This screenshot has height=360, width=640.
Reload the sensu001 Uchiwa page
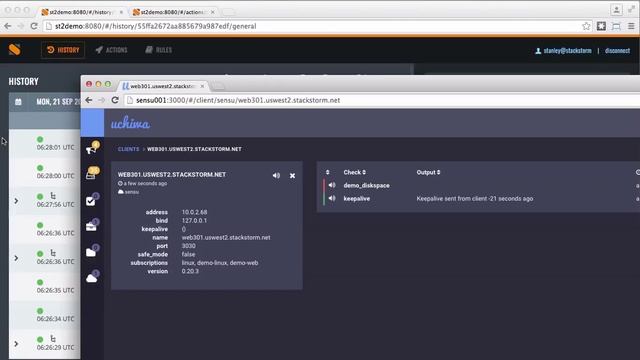115,100
